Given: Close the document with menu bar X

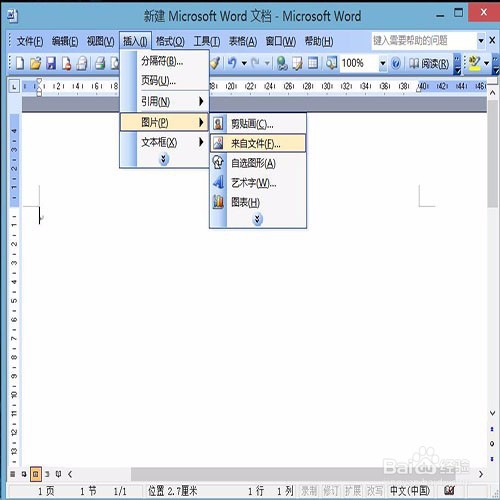Looking at the screenshot, I should 492,41.
